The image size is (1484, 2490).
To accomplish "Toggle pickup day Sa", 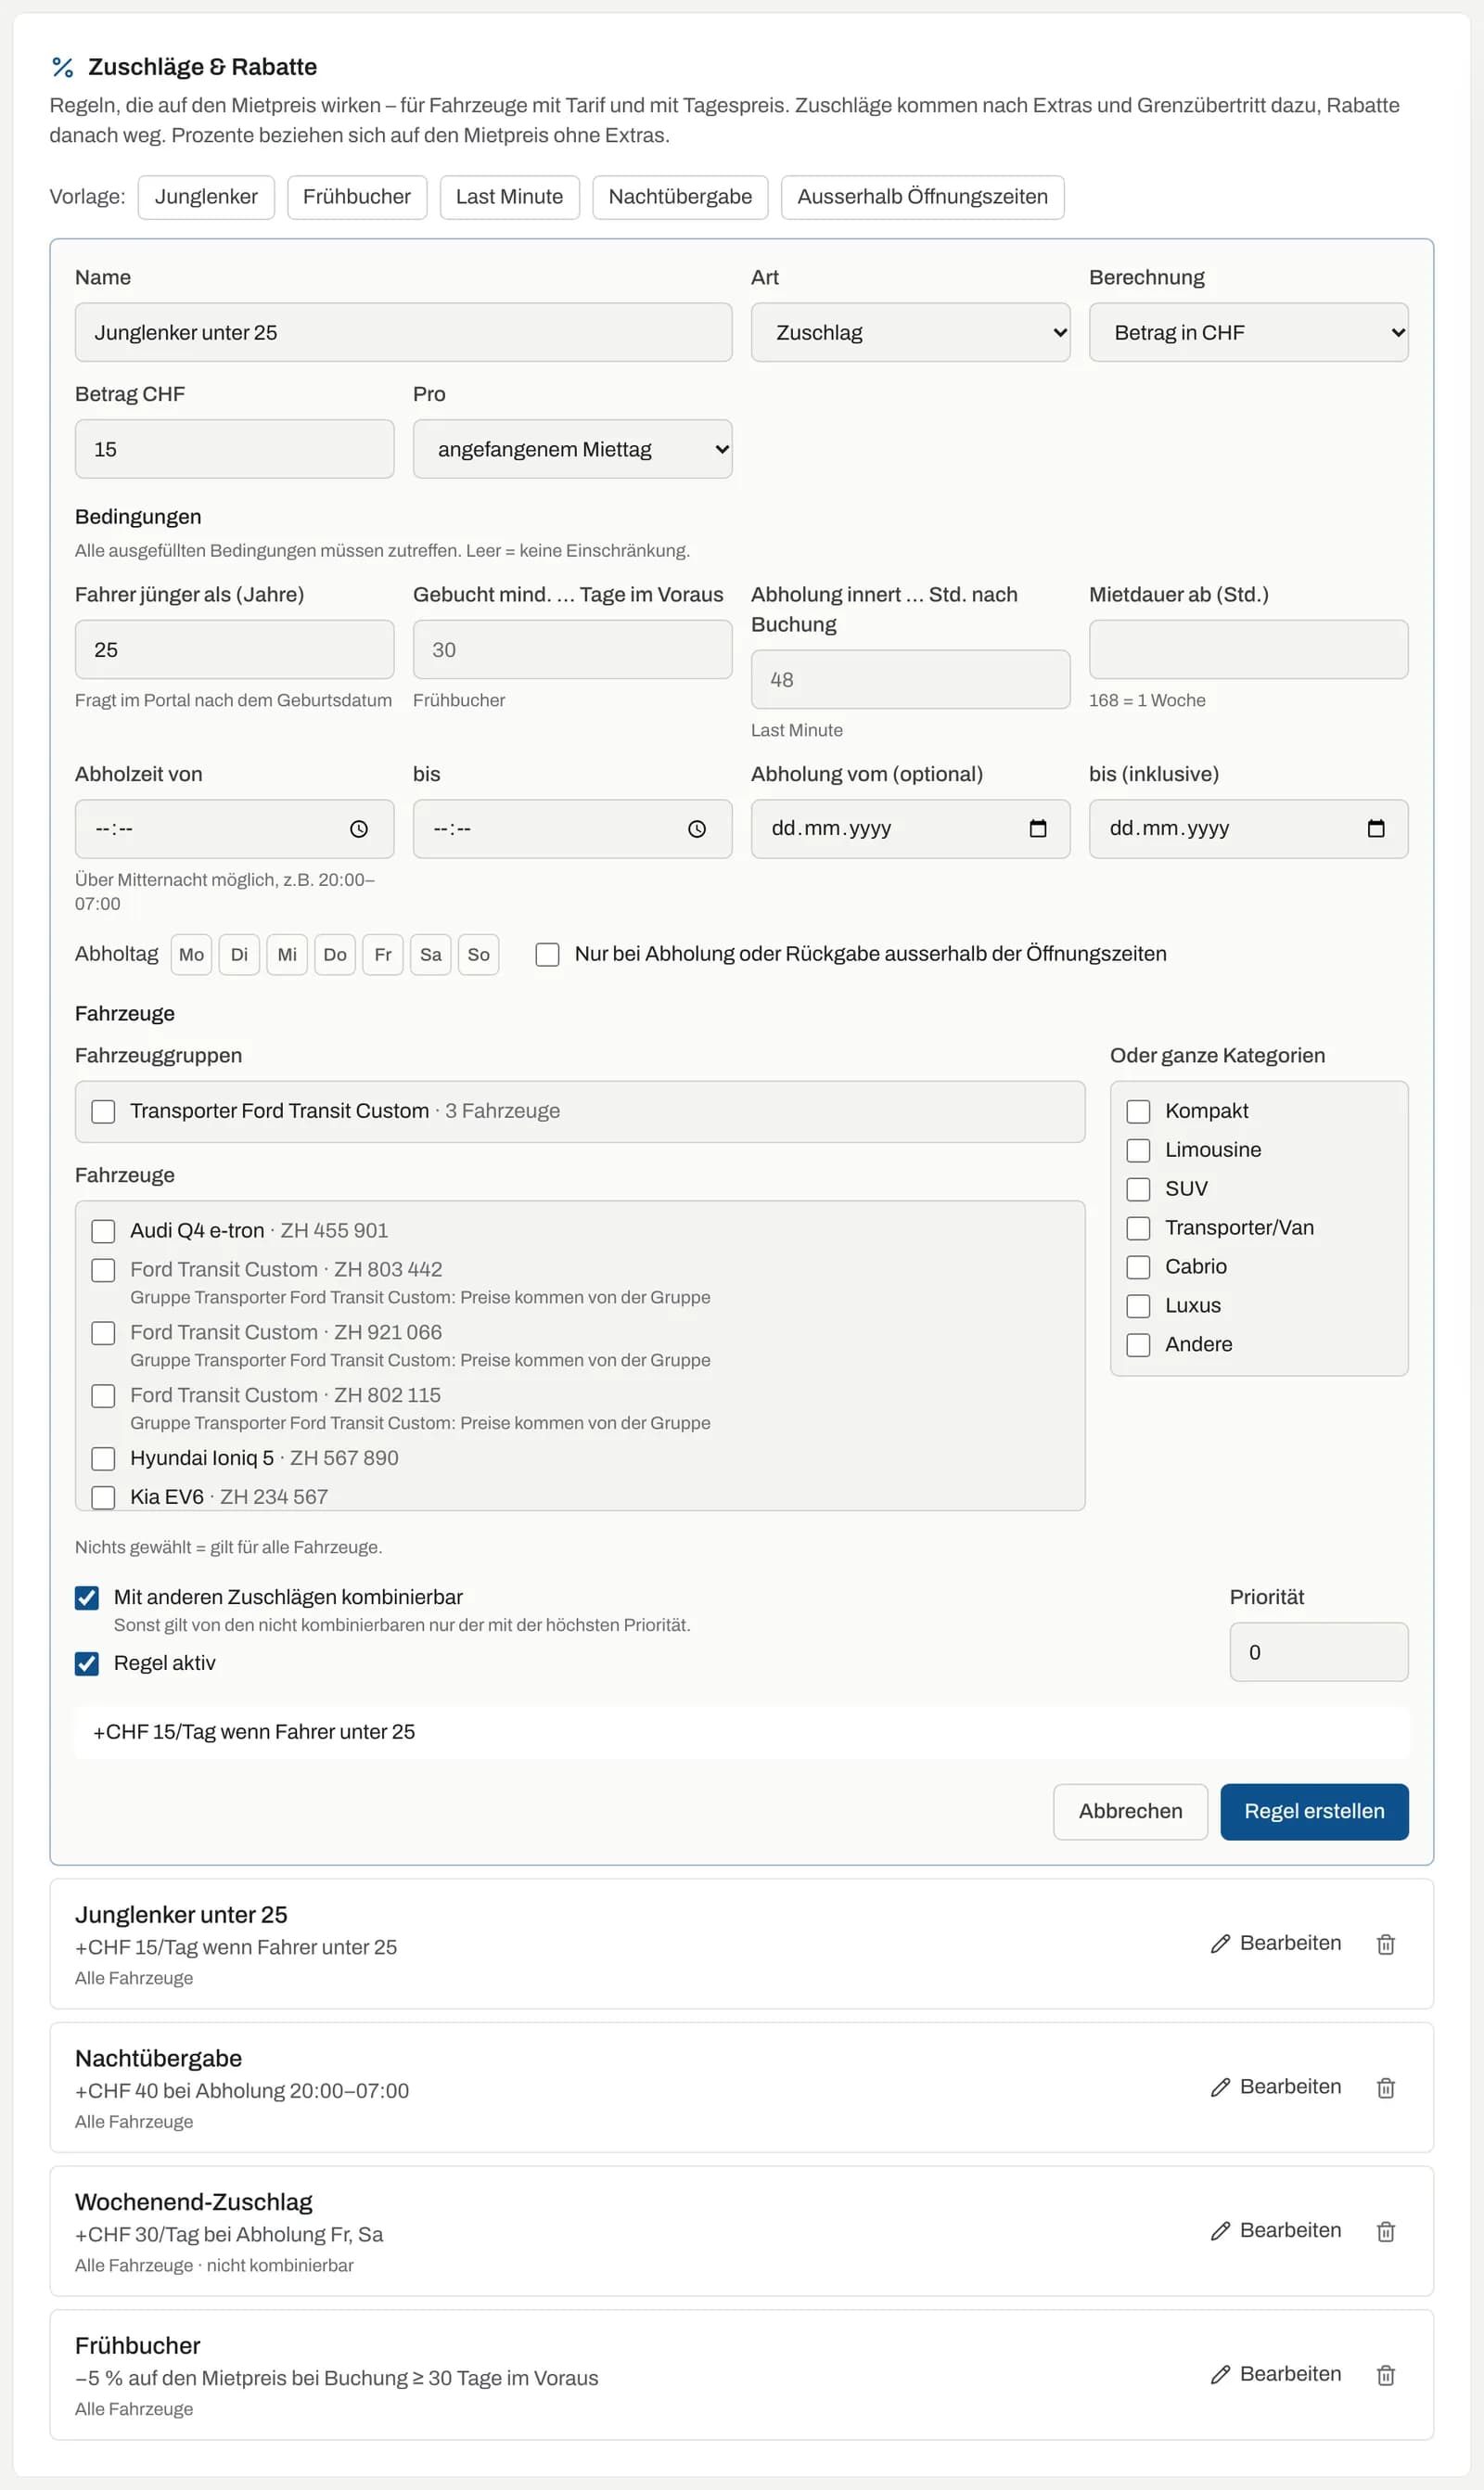I will coord(431,955).
